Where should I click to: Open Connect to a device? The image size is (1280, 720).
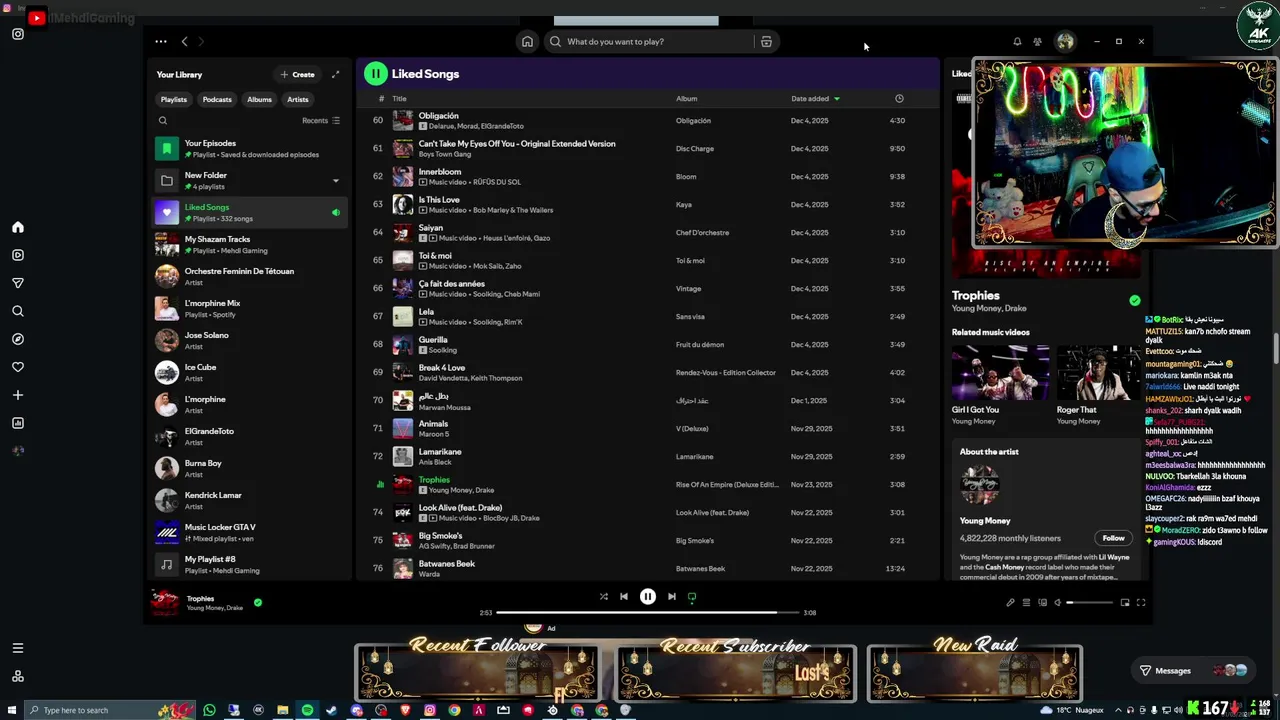click(x=1042, y=603)
